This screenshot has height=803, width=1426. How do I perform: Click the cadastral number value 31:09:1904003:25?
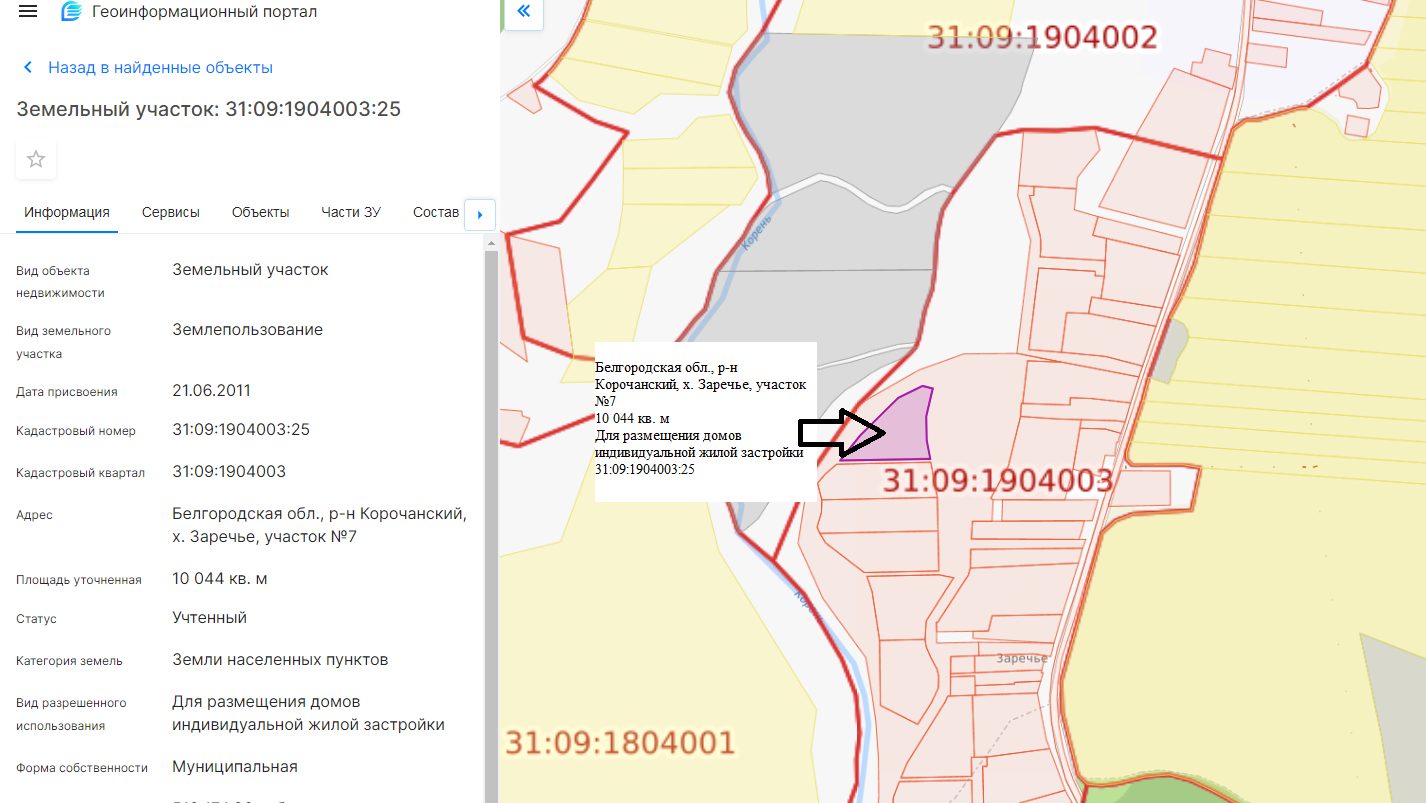pyautogui.click(x=241, y=430)
